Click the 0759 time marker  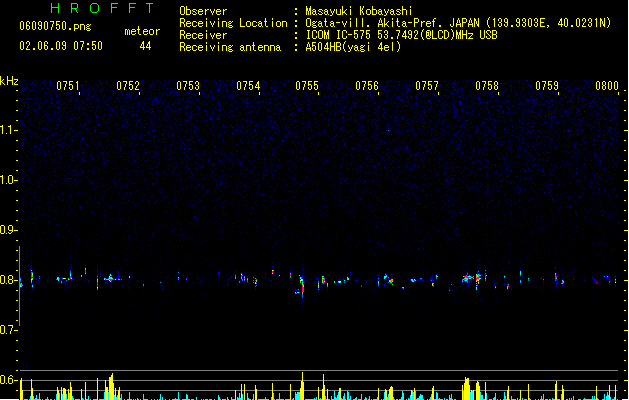point(547,86)
